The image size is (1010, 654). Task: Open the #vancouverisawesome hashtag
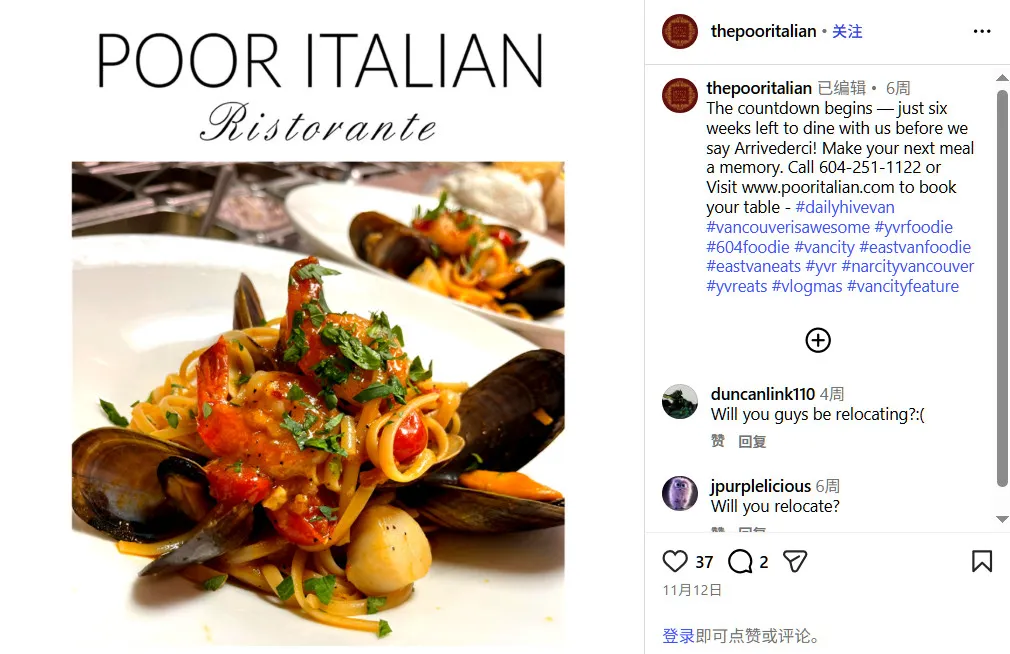pyautogui.click(x=788, y=227)
